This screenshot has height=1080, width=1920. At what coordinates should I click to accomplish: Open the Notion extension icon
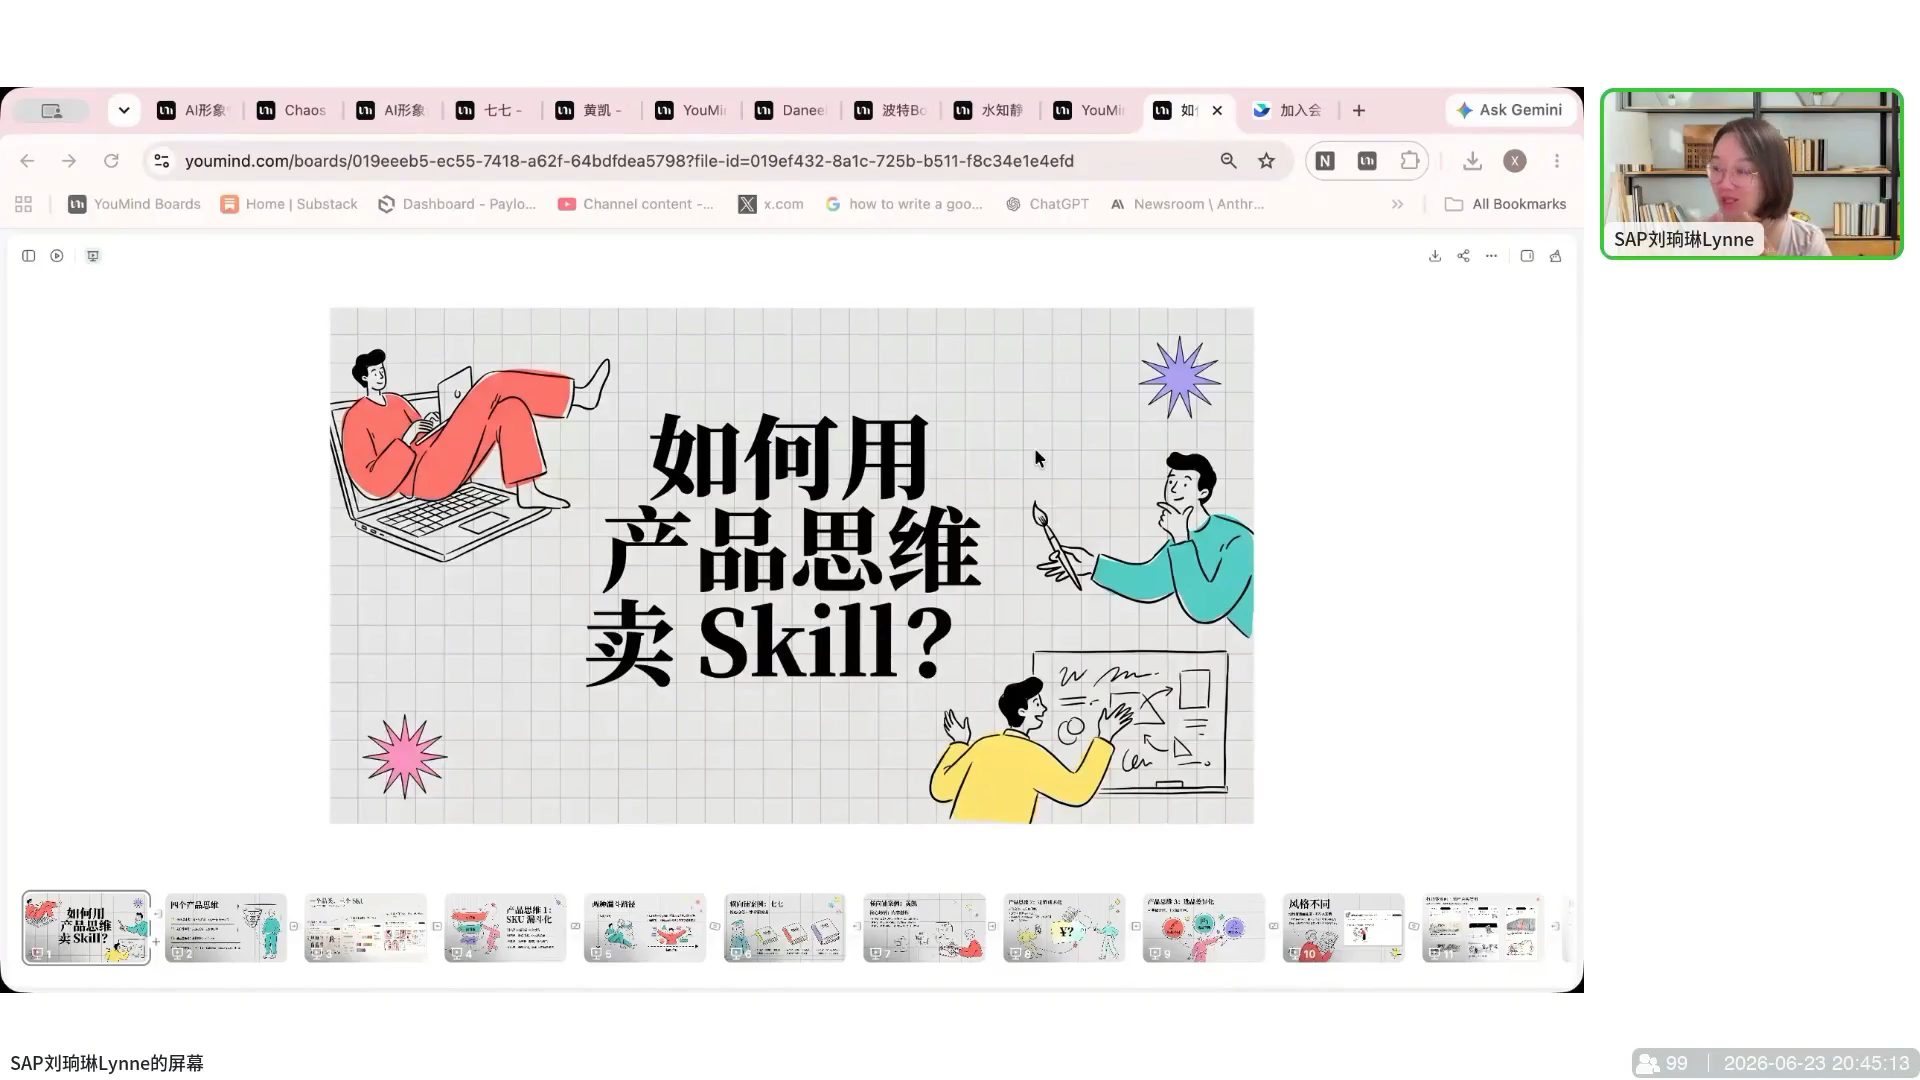[1325, 161]
